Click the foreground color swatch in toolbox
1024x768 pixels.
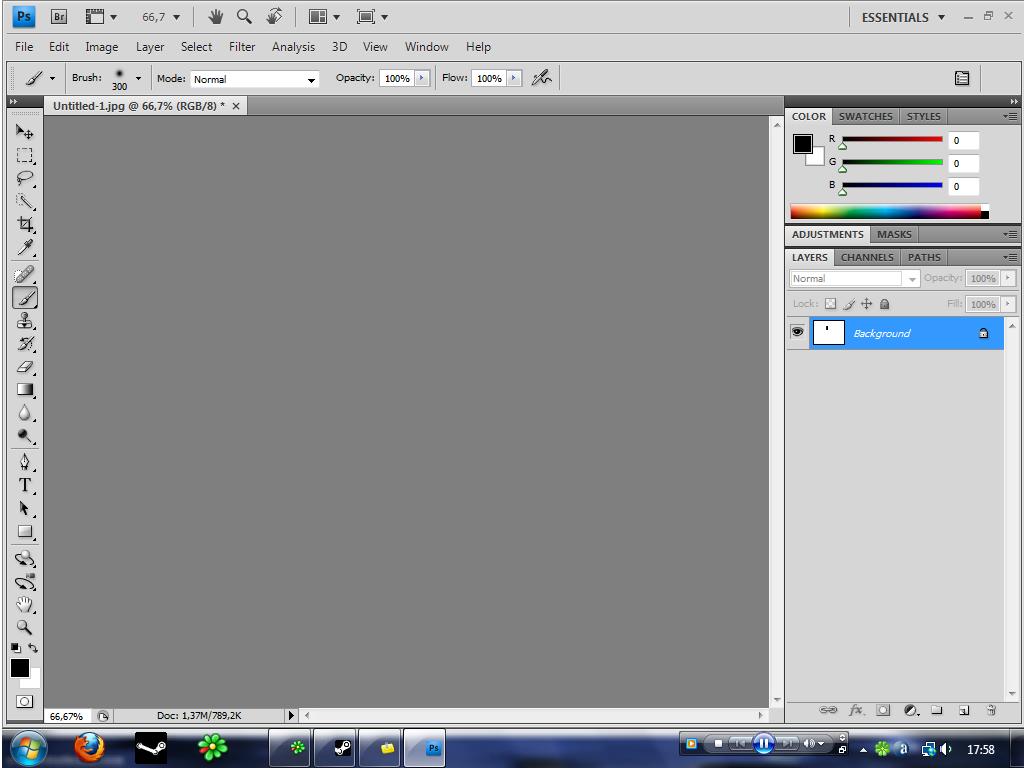coord(20,668)
